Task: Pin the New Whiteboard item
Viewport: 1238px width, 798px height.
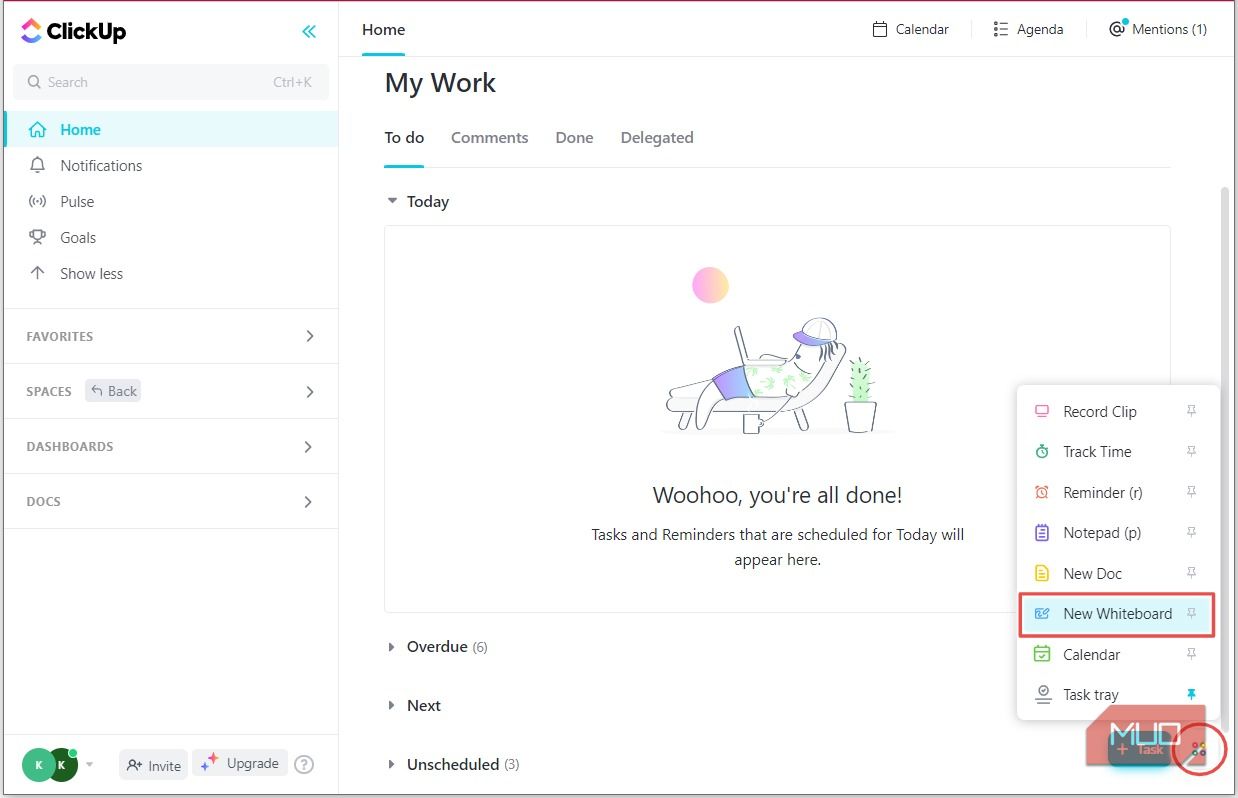Action: (1191, 613)
